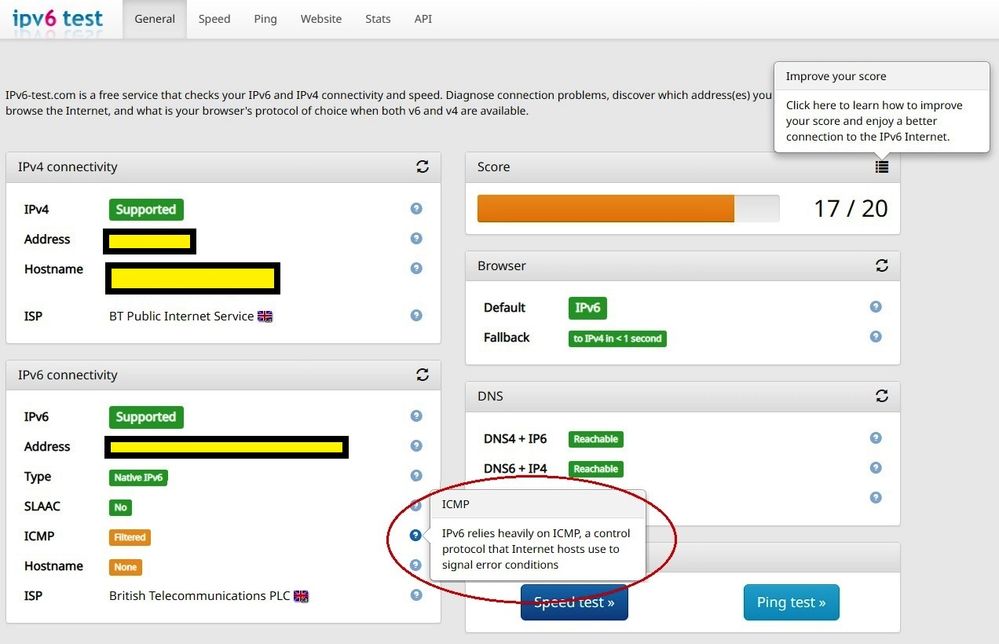Open help for DNS4 + IP6 row
The image size is (999, 644).
(876, 438)
